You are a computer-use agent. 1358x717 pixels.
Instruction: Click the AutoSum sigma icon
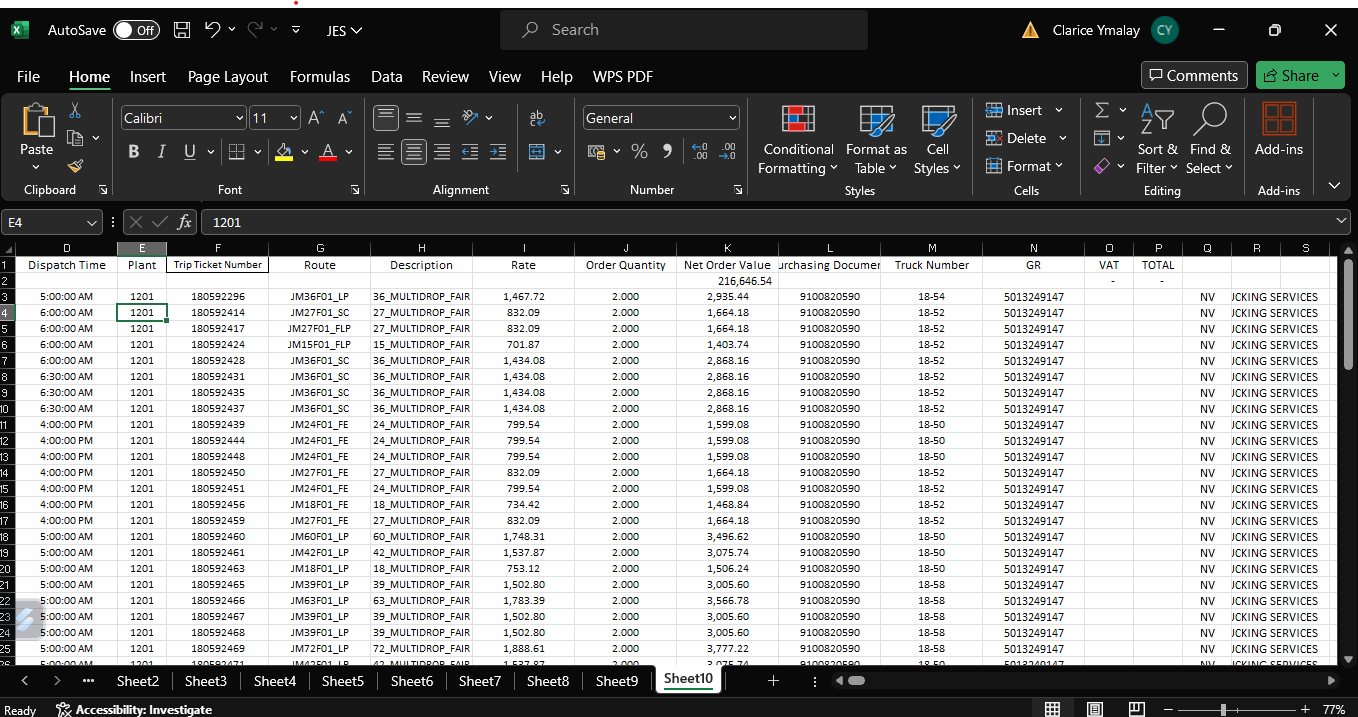click(1102, 110)
